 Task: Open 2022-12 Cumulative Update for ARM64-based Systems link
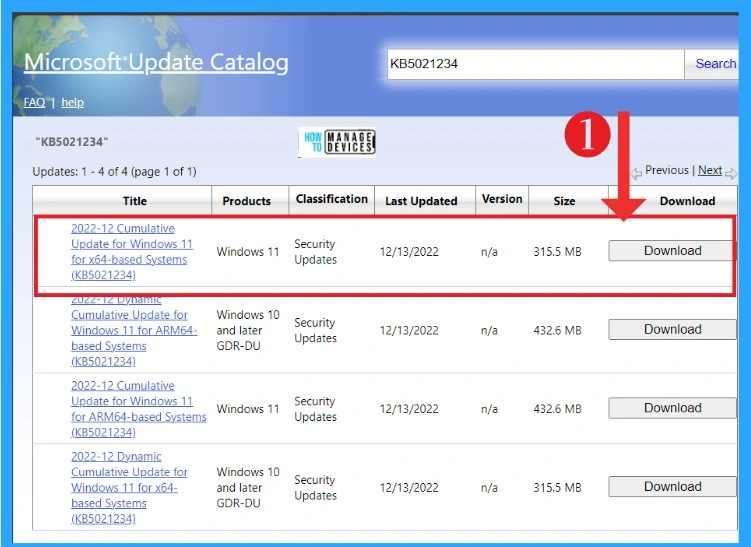point(139,409)
